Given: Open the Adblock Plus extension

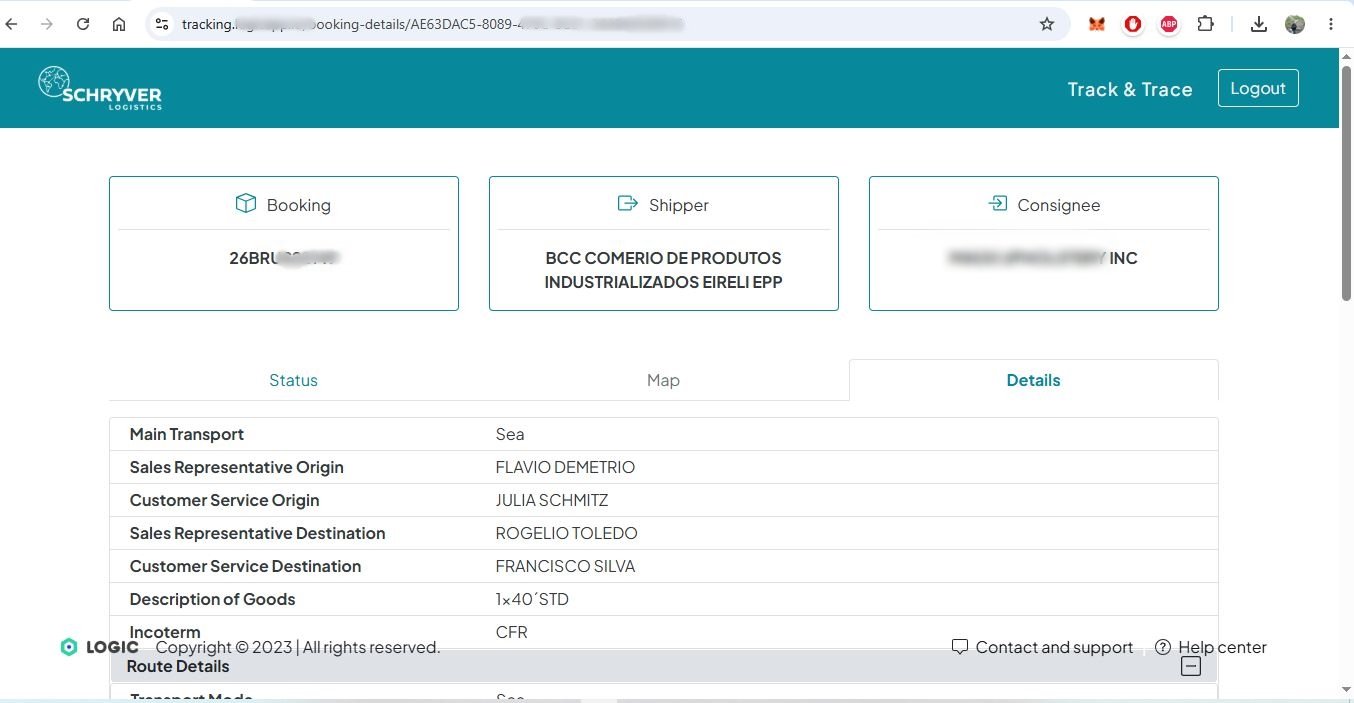Looking at the screenshot, I should 1169,24.
